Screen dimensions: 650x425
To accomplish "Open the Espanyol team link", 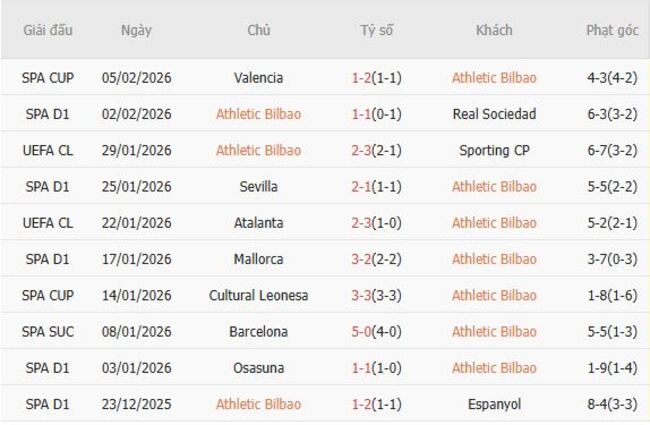I will (x=493, y=404).
